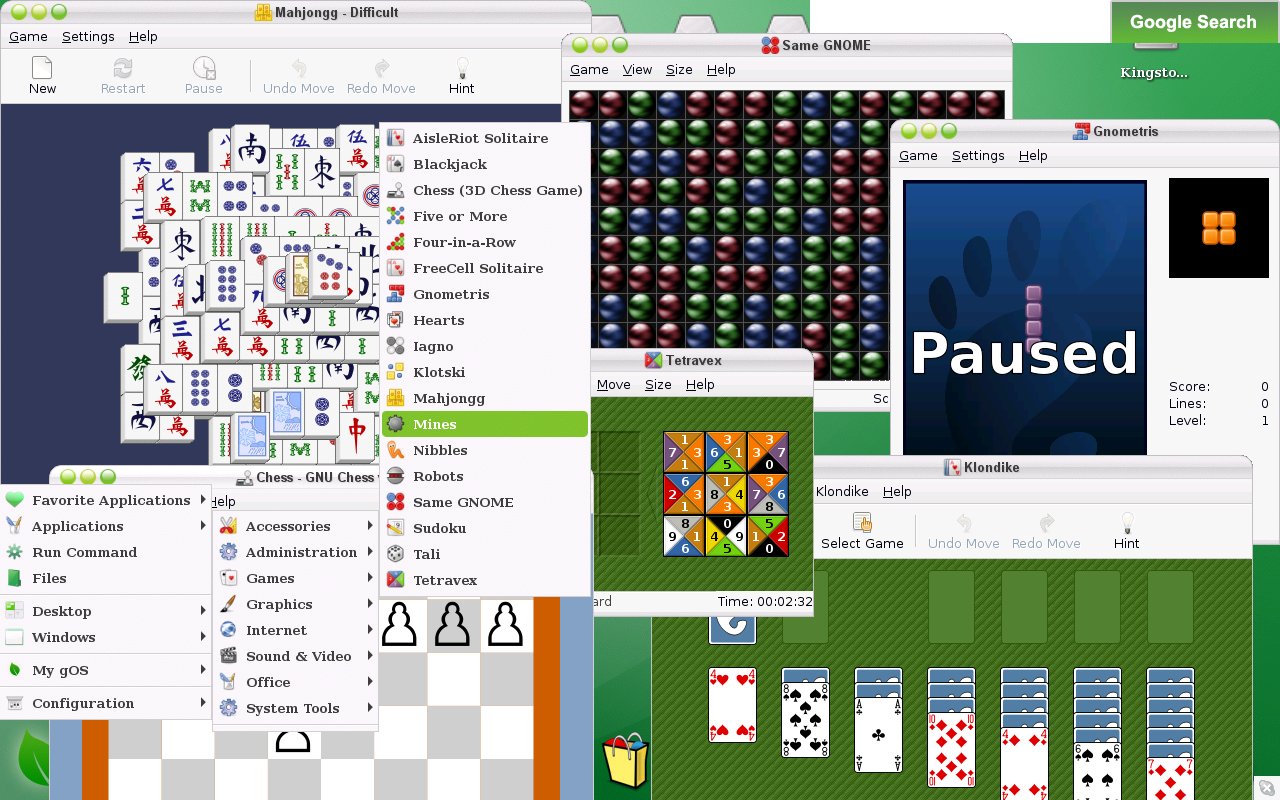The image size is (1280, 800).
Task: Expand the Windows submenu arrow
Action: [x=203, y=637]
